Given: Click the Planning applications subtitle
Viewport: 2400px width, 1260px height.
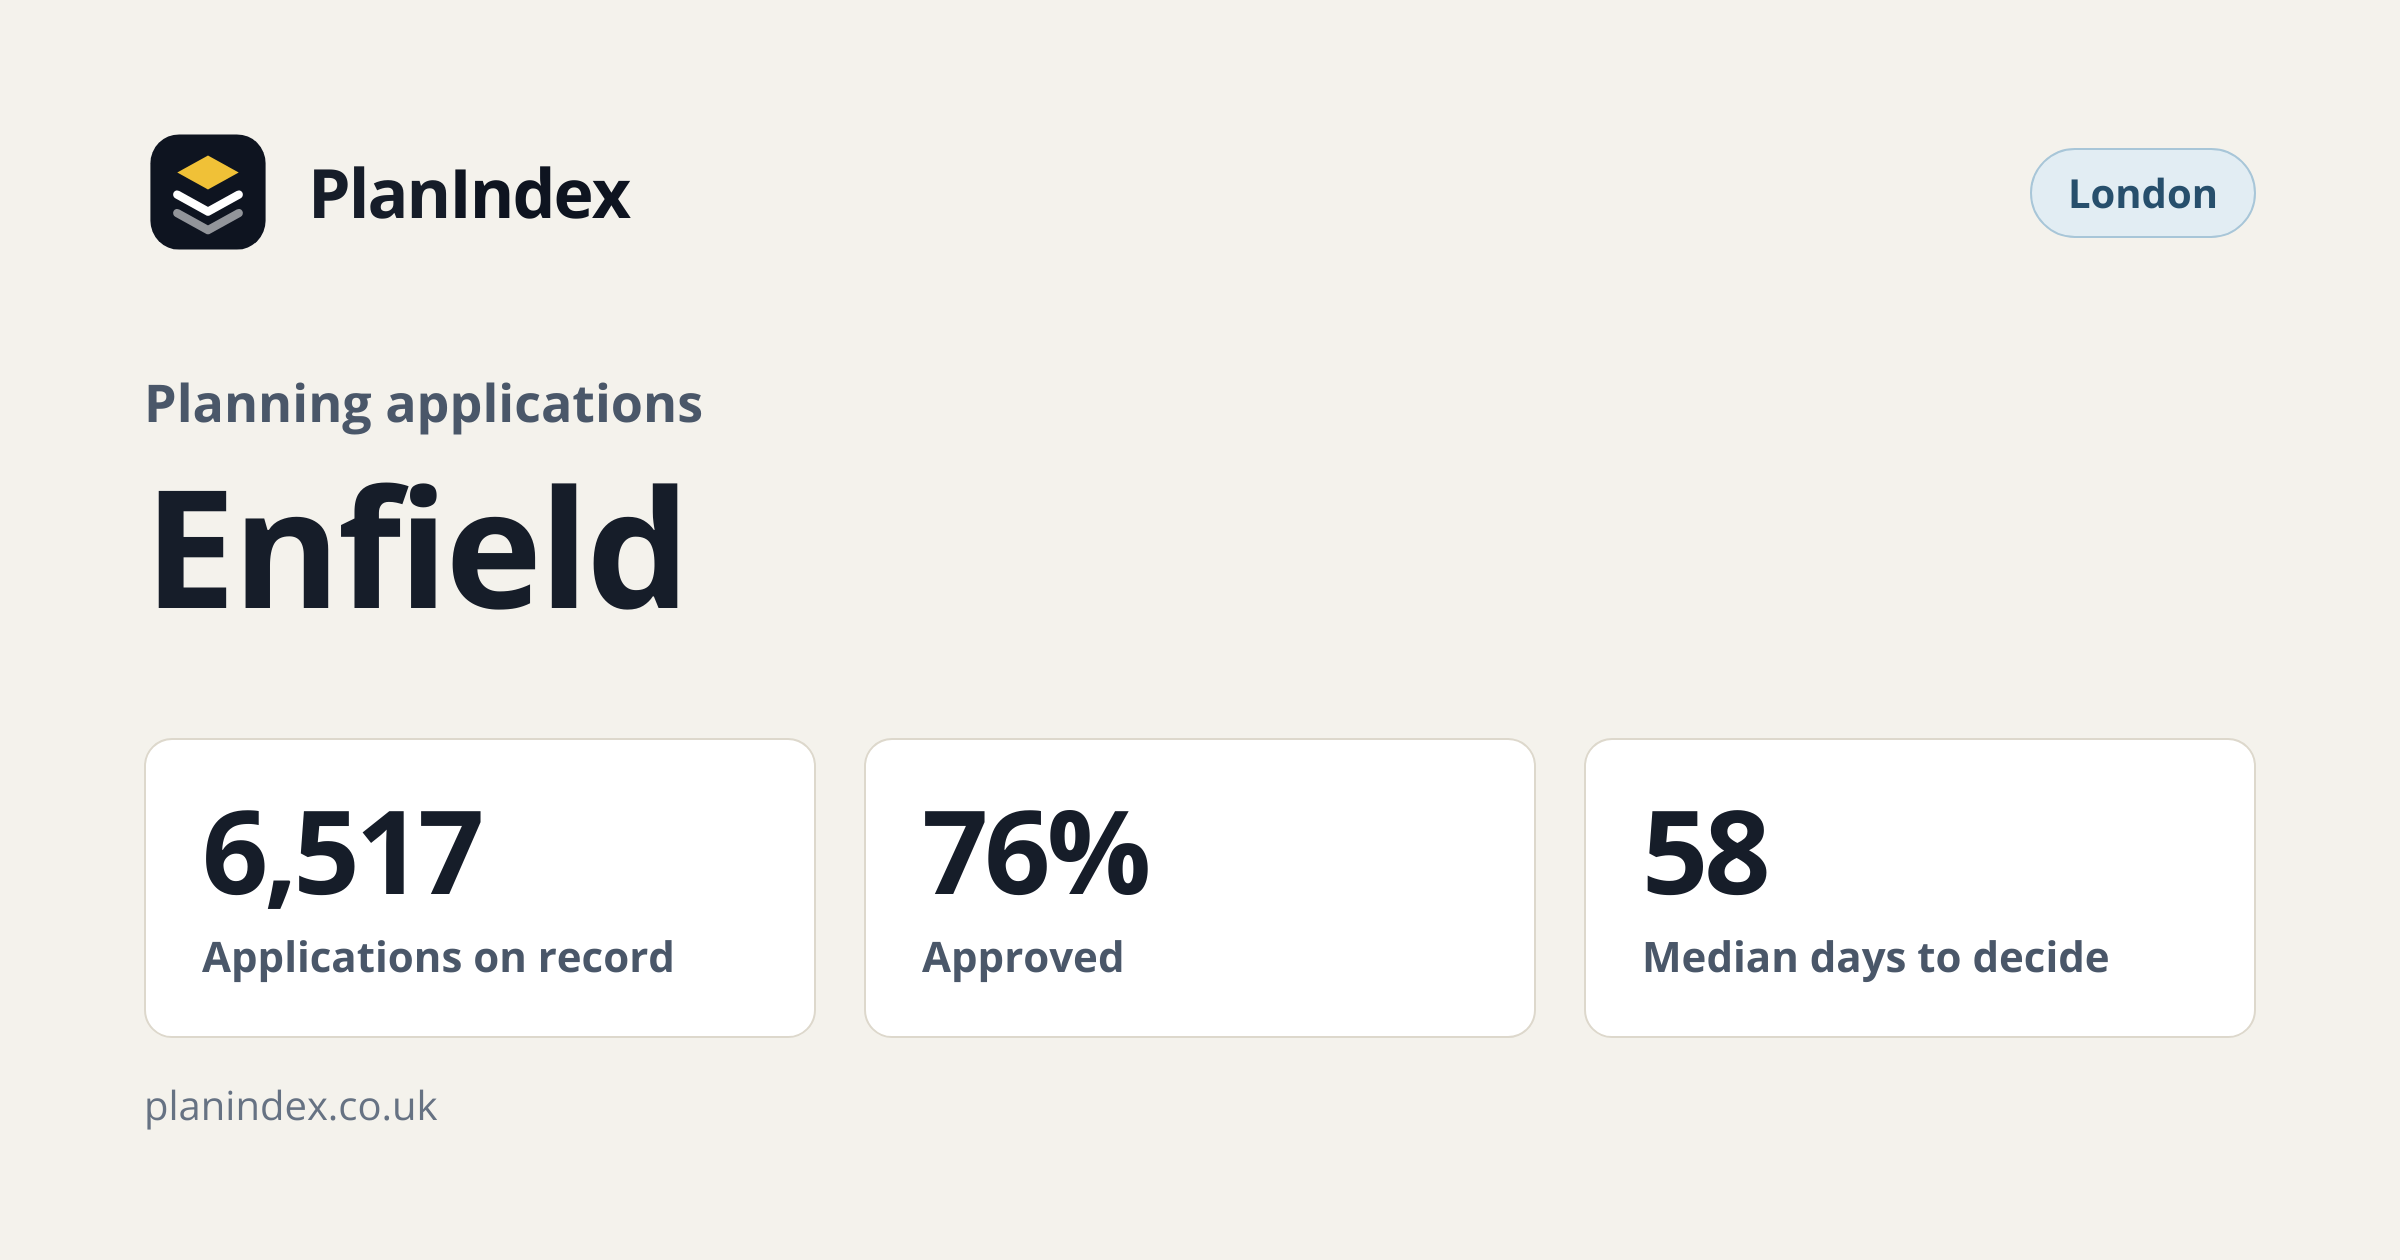Looking at the screenshot, I should (424, 404).
